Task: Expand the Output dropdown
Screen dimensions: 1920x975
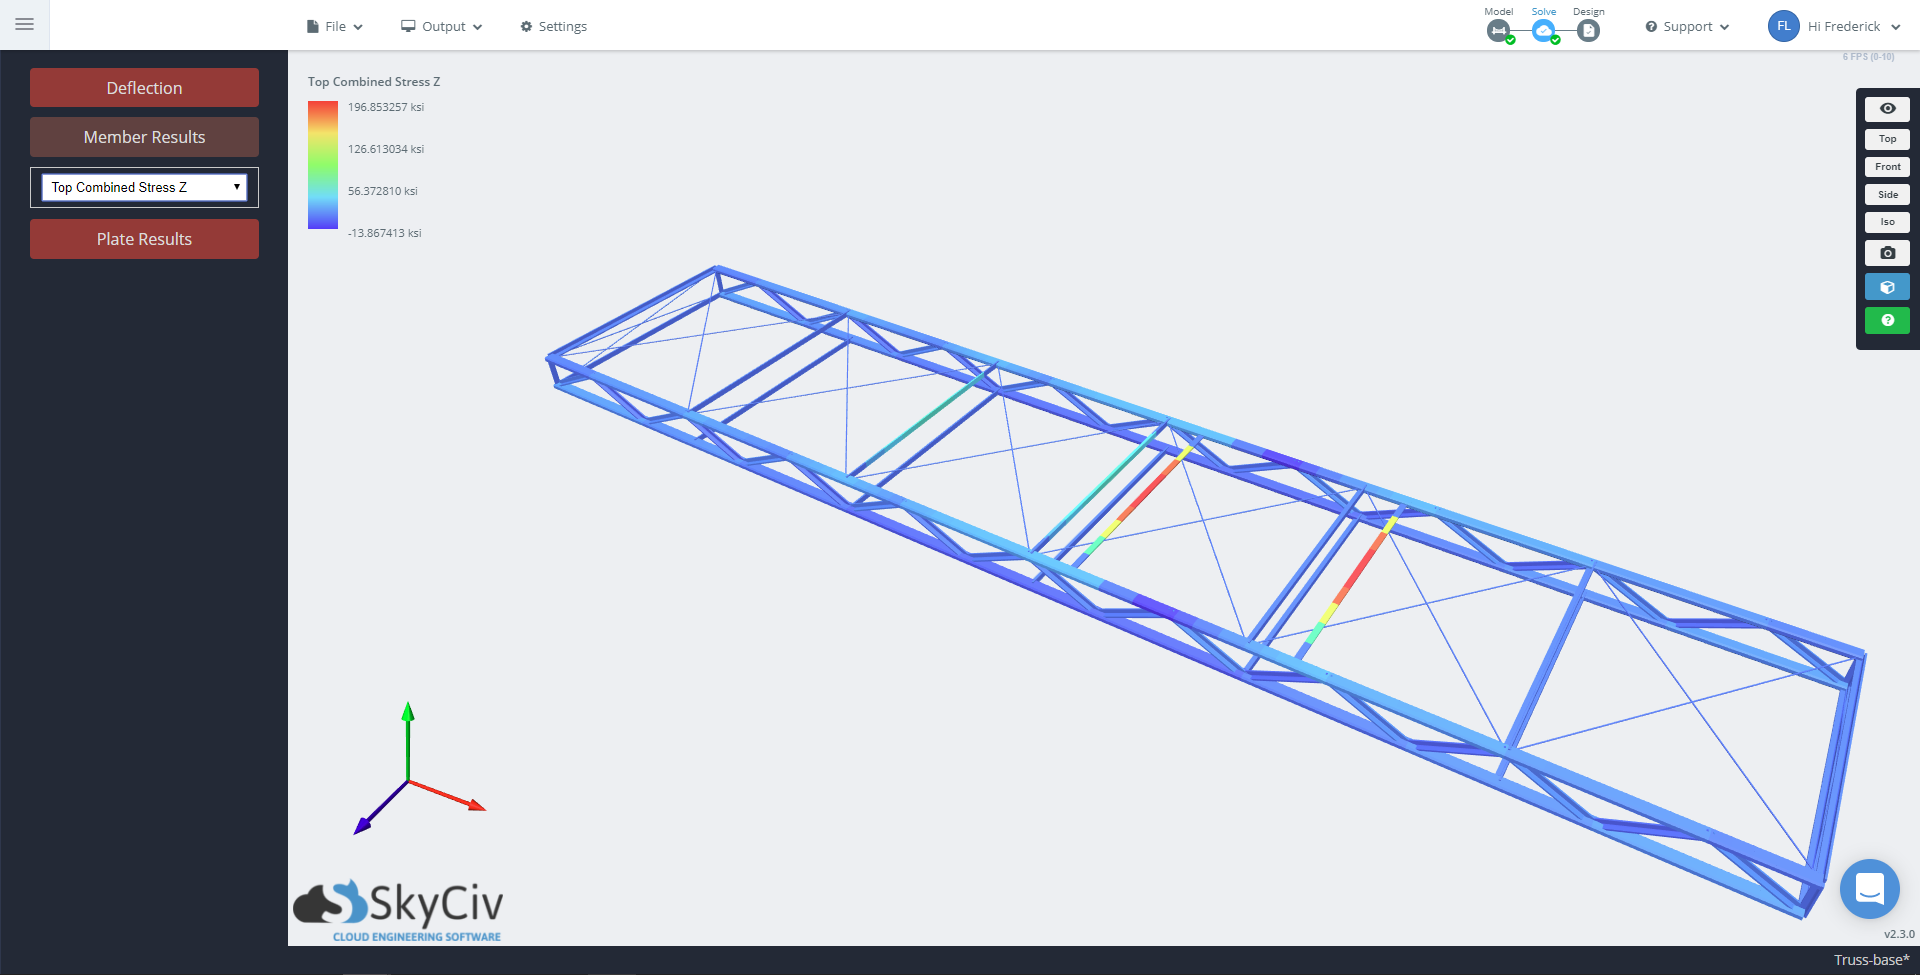Action: 441,26
